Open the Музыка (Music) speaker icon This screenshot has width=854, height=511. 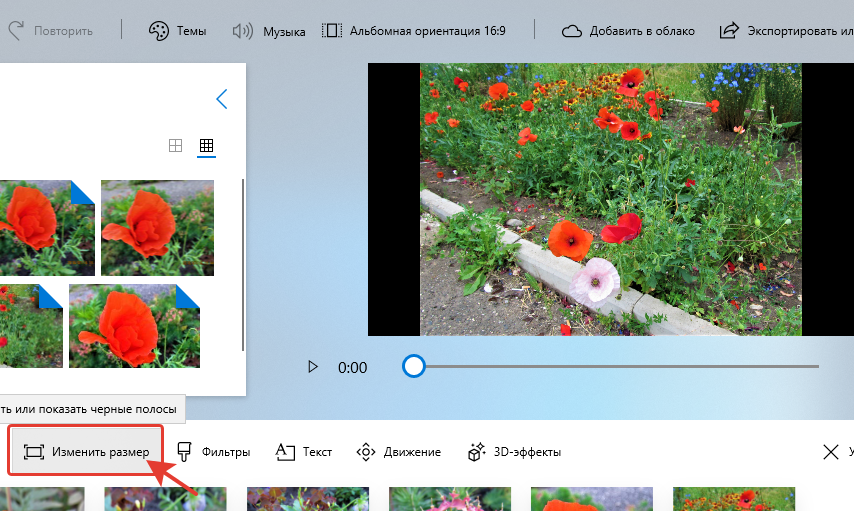(242, 31)
